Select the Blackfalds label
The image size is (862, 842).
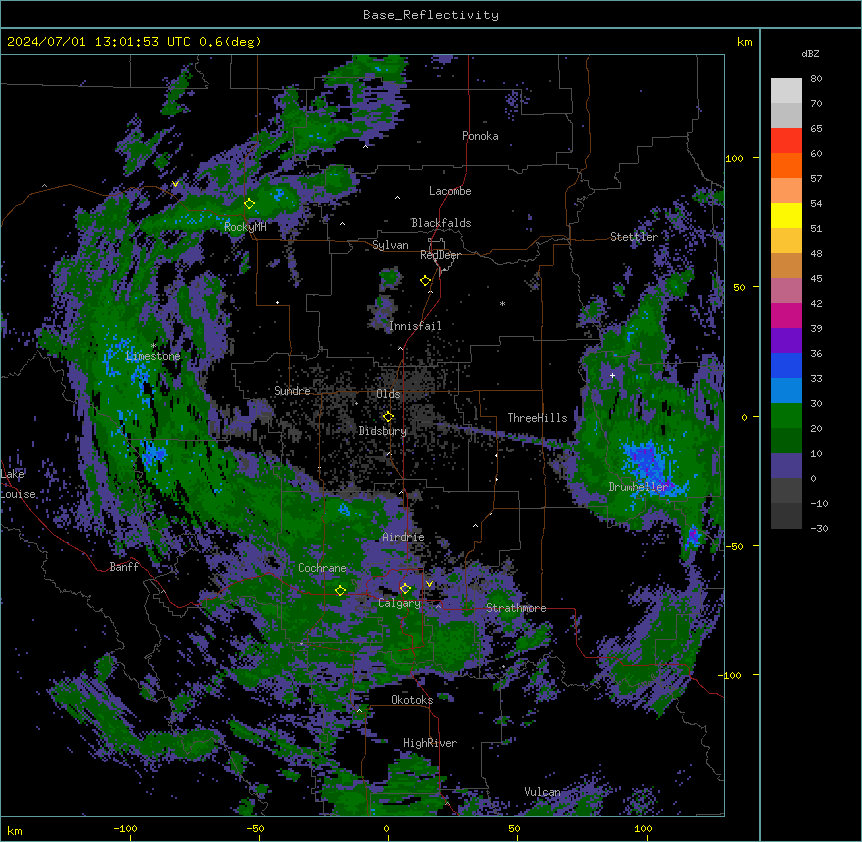tap(441, 223)
